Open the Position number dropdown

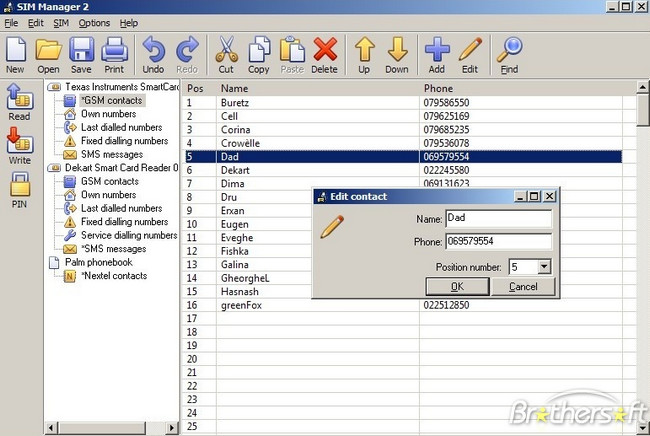coord(544,267)
